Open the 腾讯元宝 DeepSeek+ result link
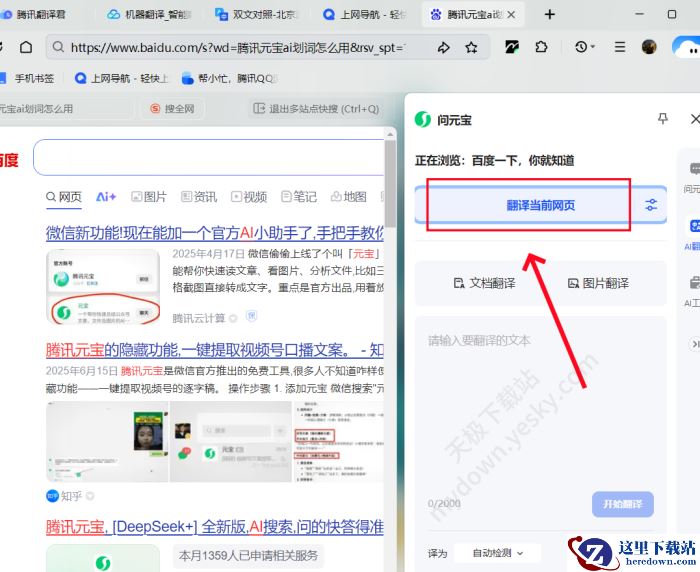 point(215,527)
